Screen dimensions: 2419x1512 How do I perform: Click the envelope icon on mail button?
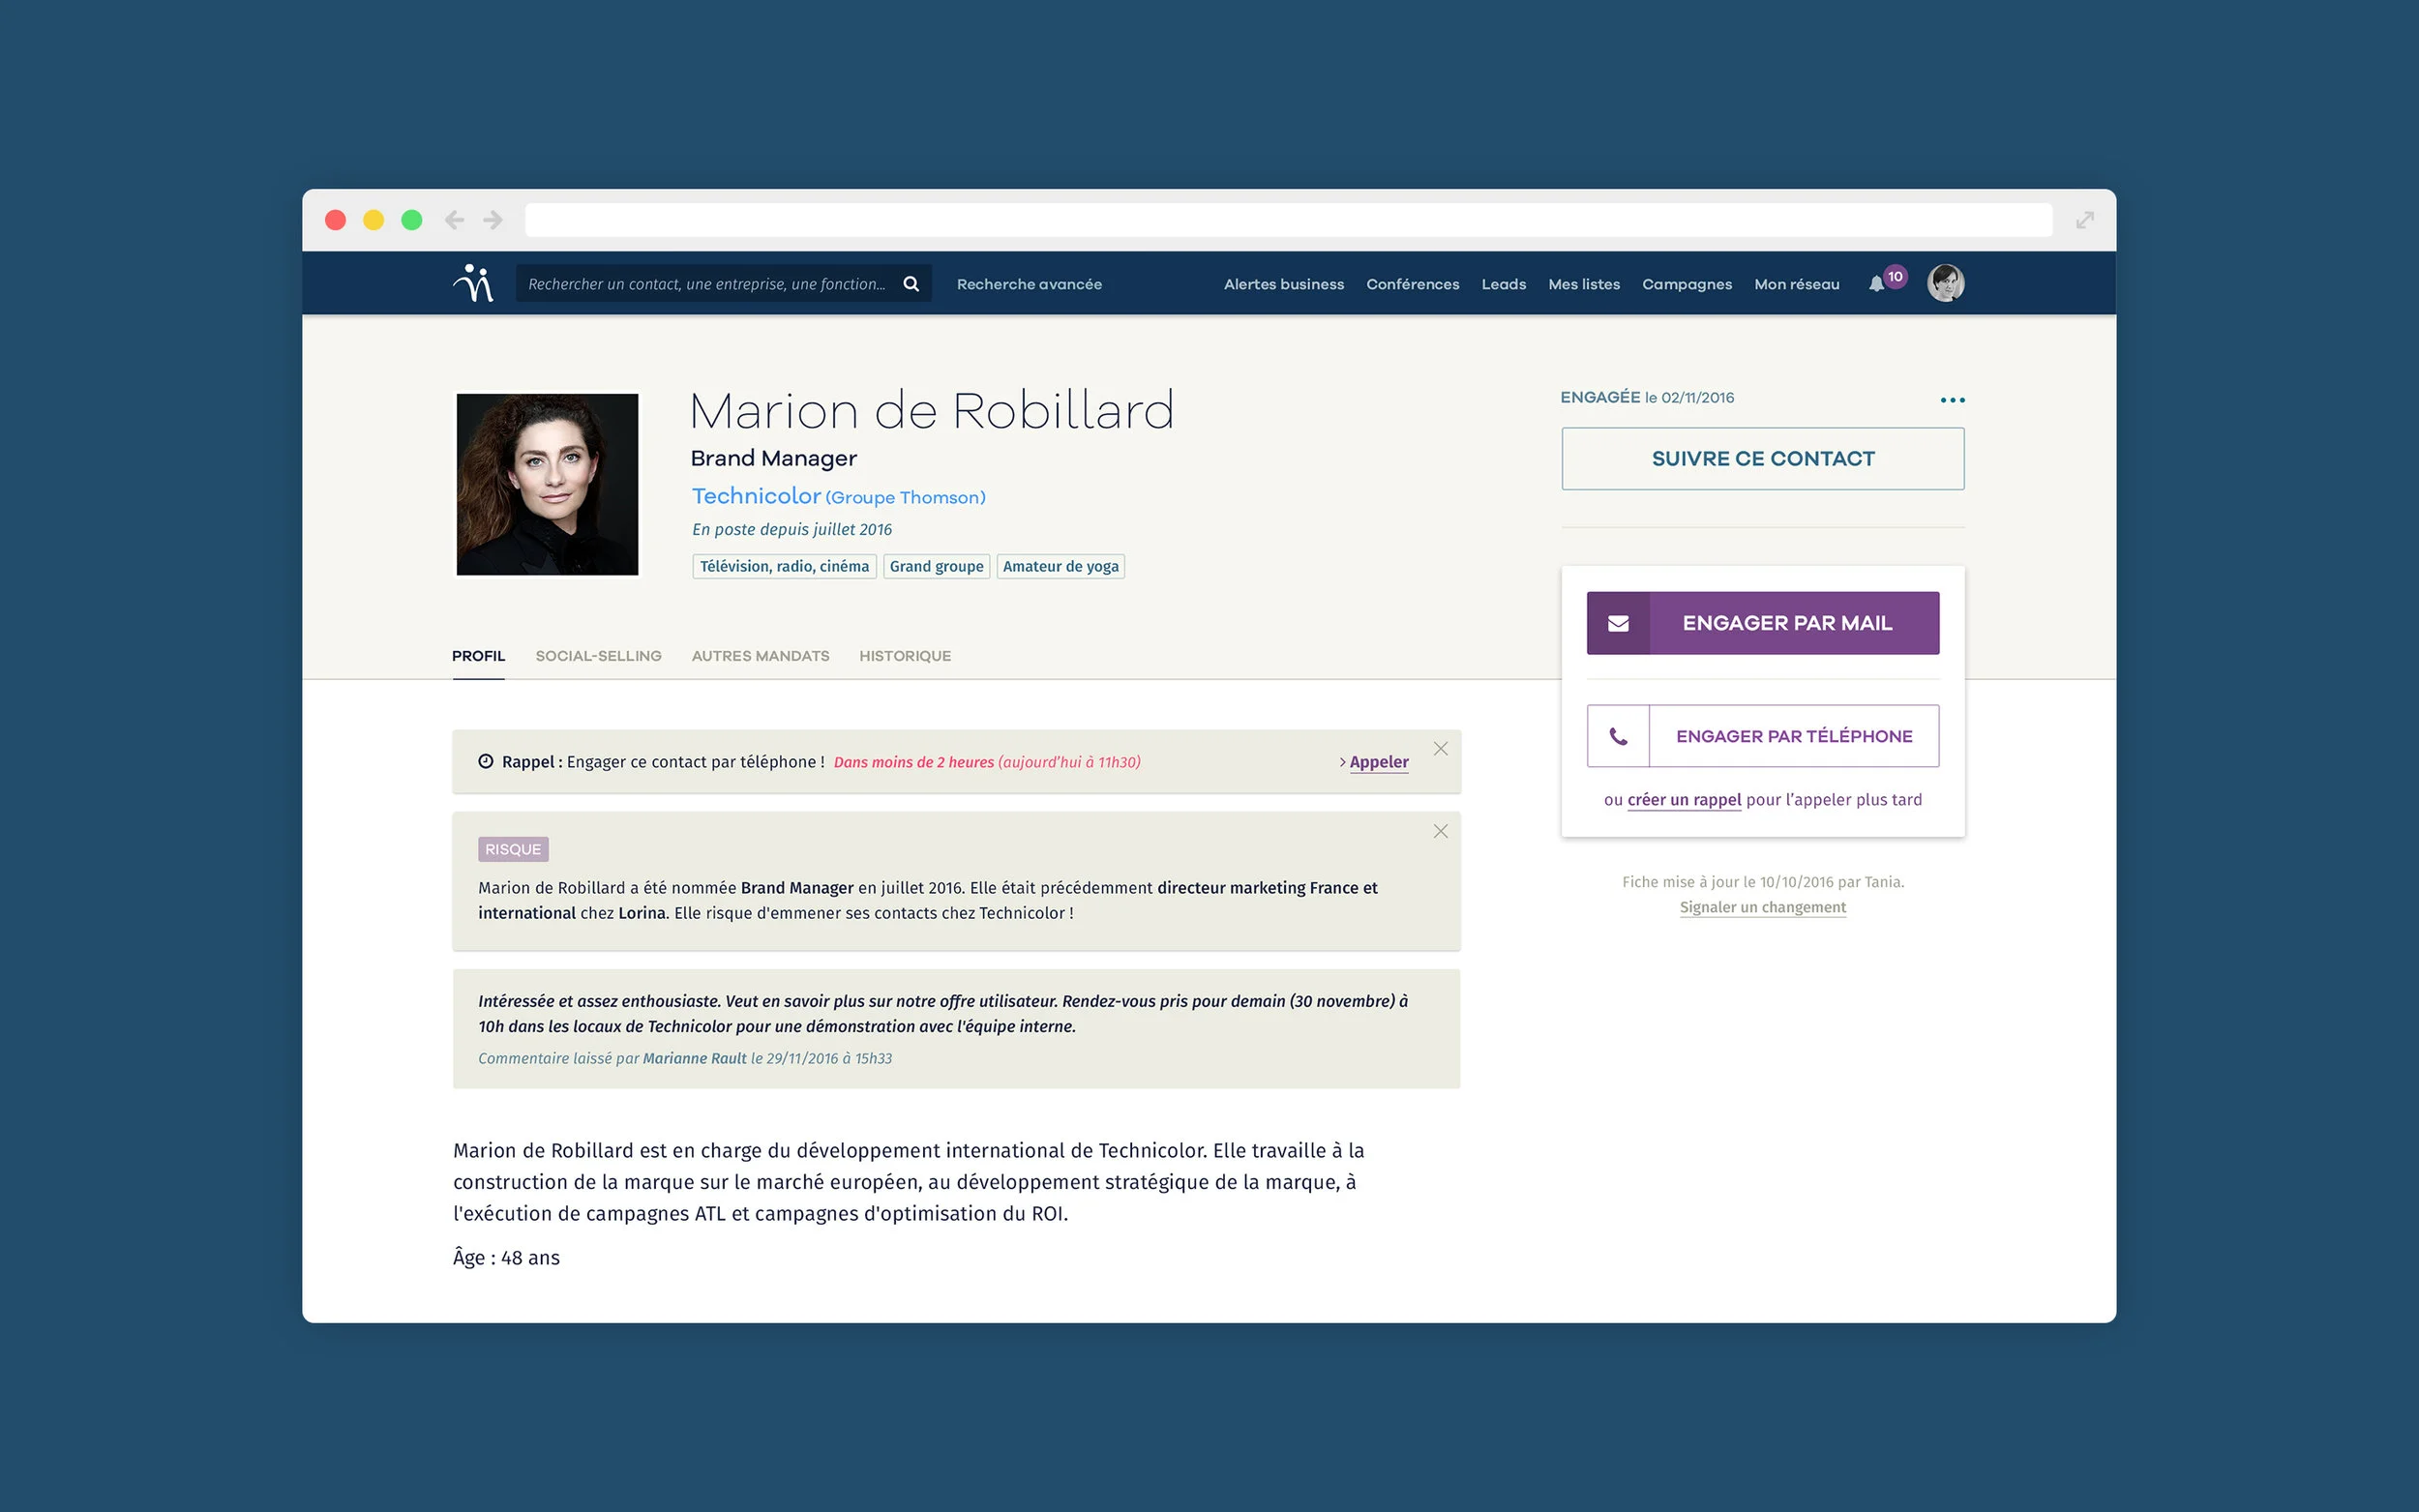(x=1618, y=623)
